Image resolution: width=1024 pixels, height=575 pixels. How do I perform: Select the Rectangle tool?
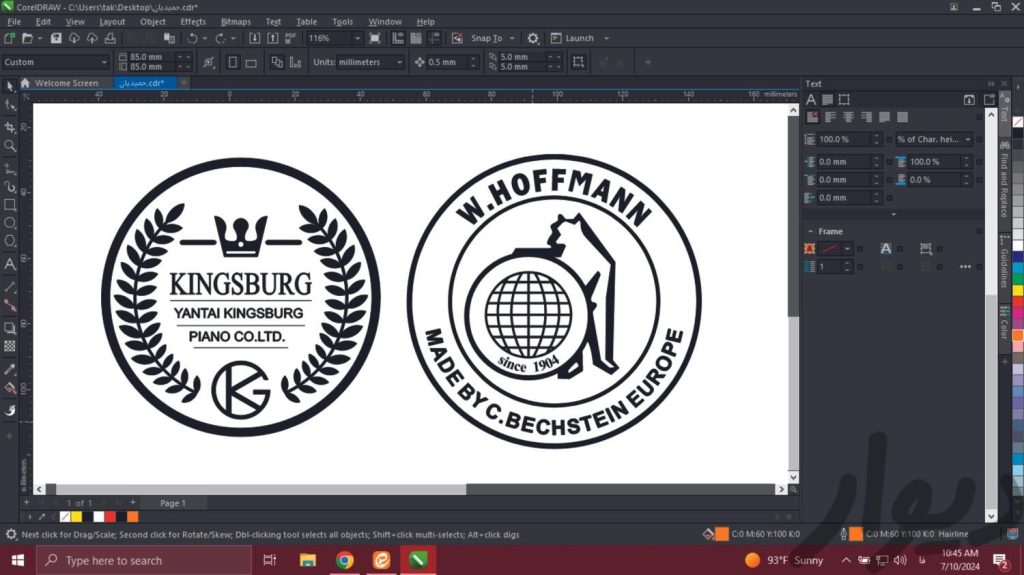click(x=10, y=205)
